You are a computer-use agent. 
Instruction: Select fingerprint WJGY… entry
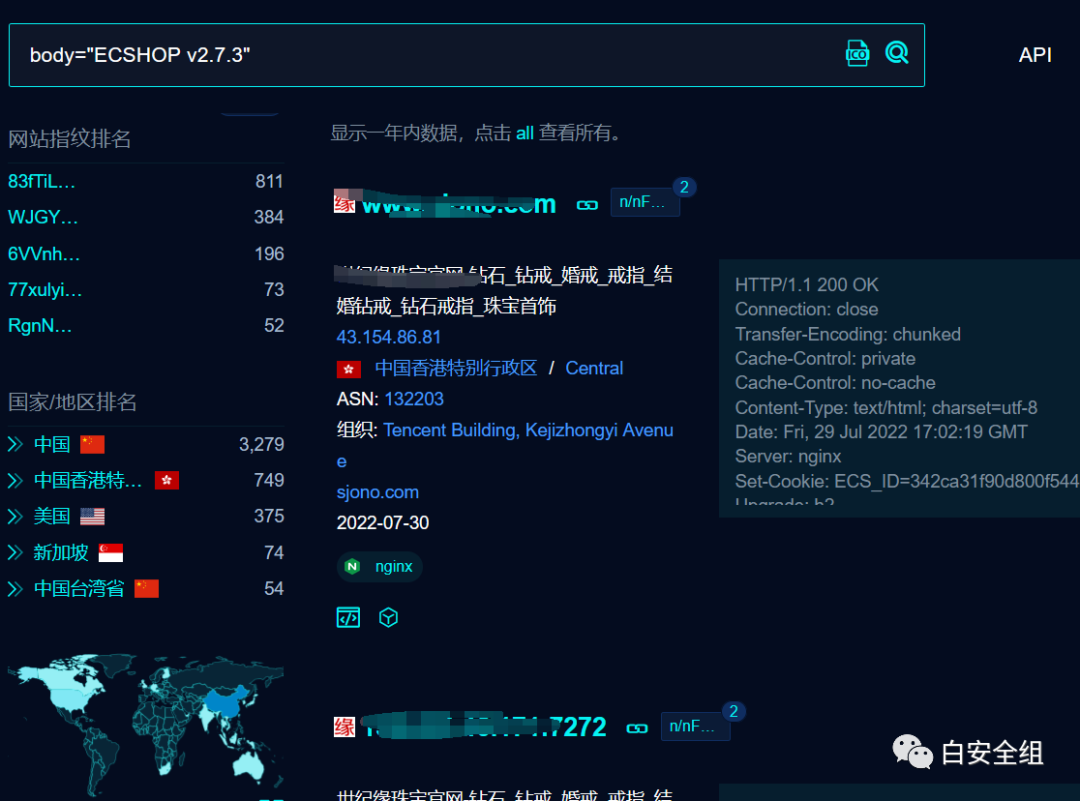tap(43, 217)
